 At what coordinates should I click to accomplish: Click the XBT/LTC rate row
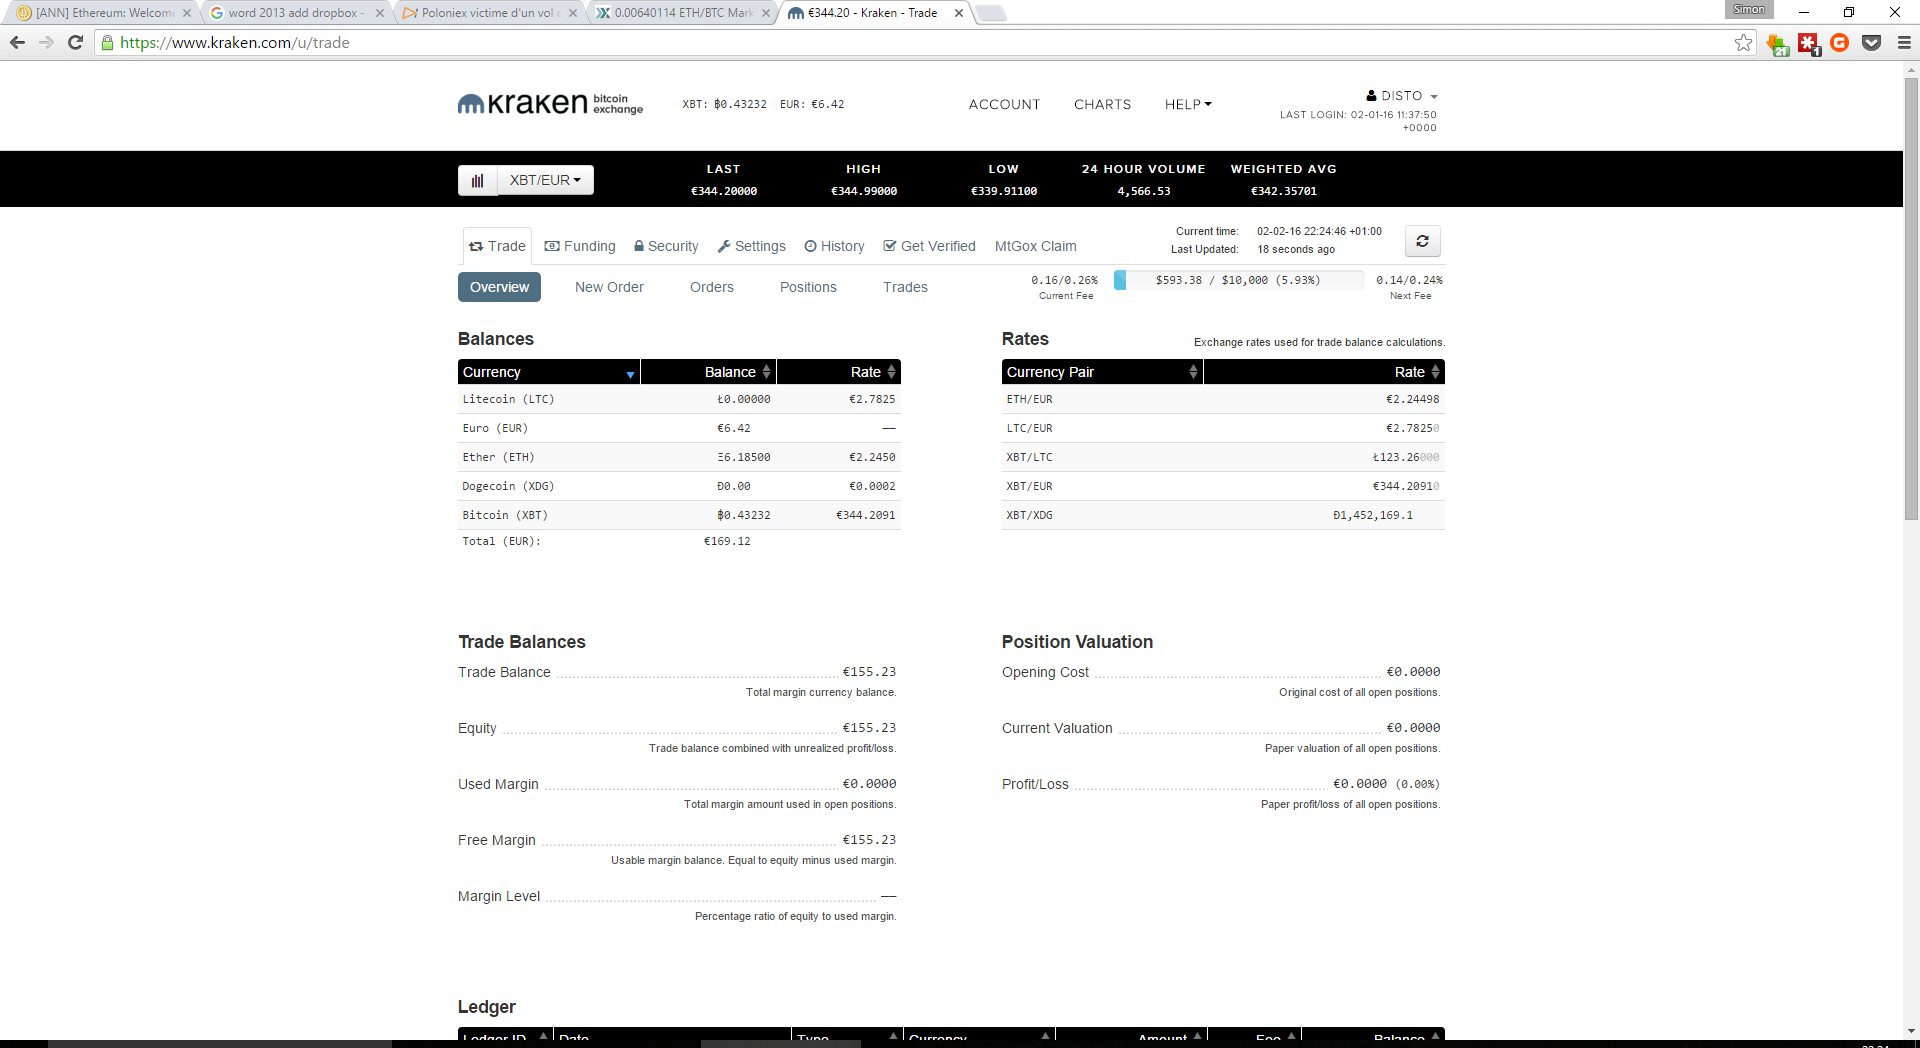(x=1223, y=457)
